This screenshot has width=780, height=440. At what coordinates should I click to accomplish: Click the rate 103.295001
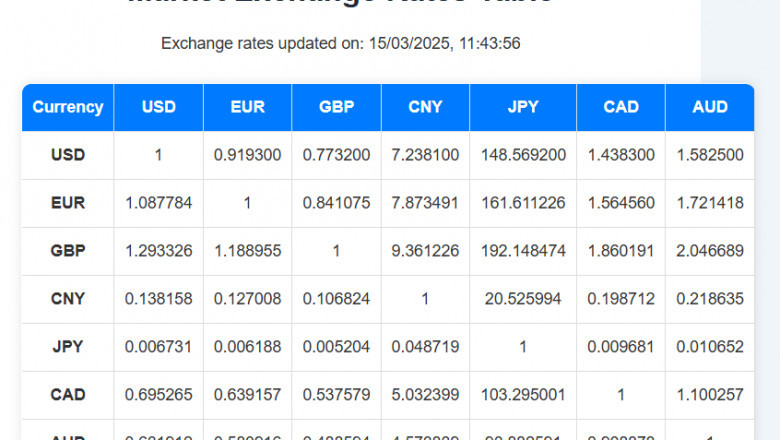pyautogui.click(x=523, y=395)
